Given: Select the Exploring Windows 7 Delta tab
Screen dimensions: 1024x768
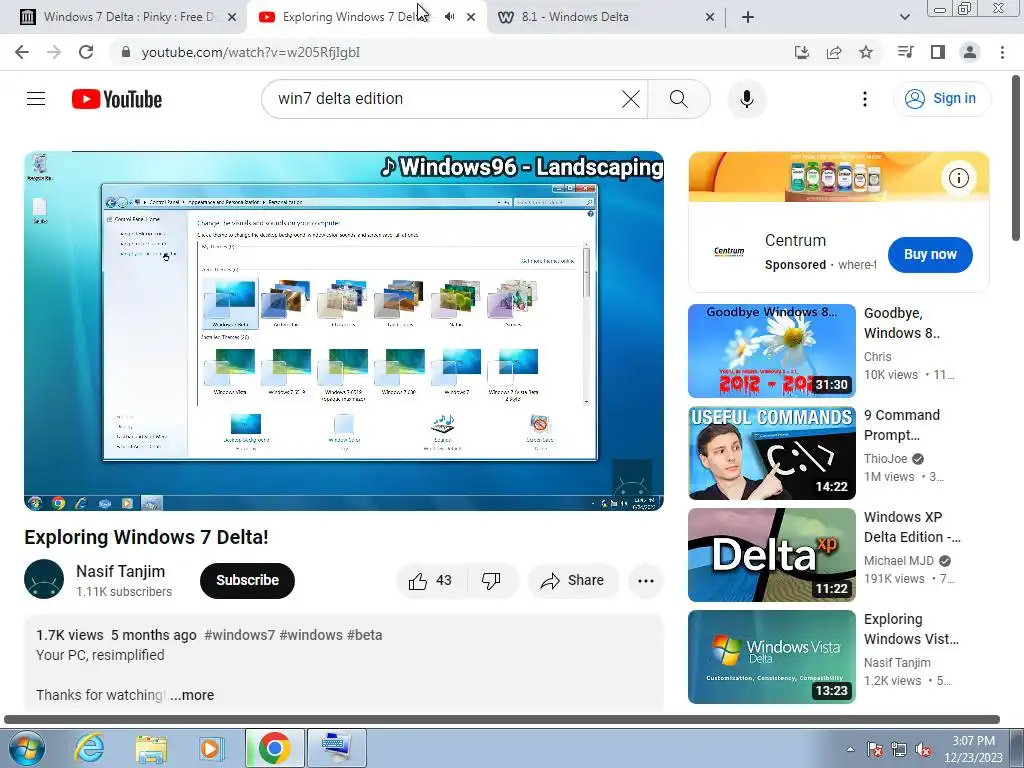Looking at the screenshot, I should tap(366, 17).
